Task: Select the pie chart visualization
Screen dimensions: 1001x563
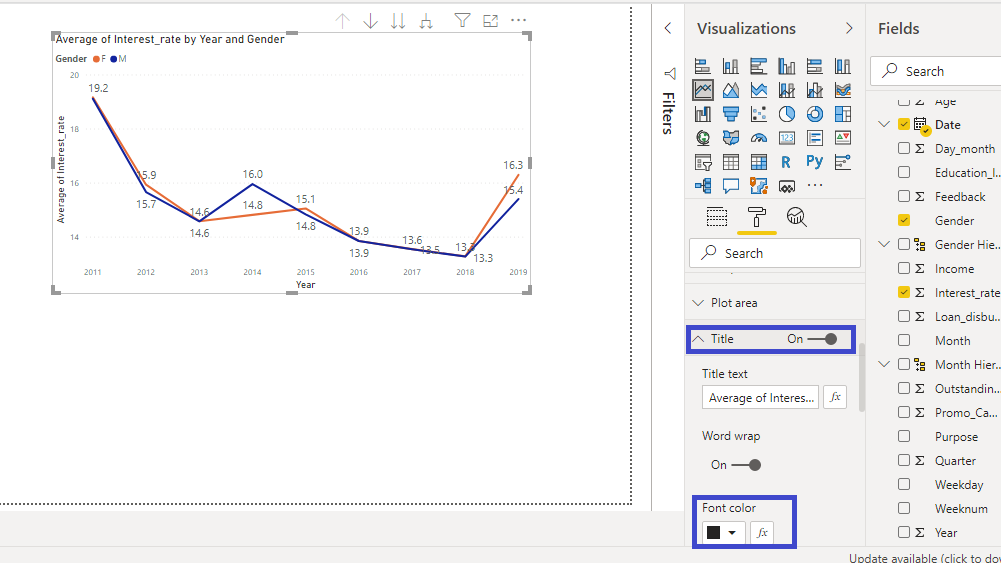Action: coord(787,114)
